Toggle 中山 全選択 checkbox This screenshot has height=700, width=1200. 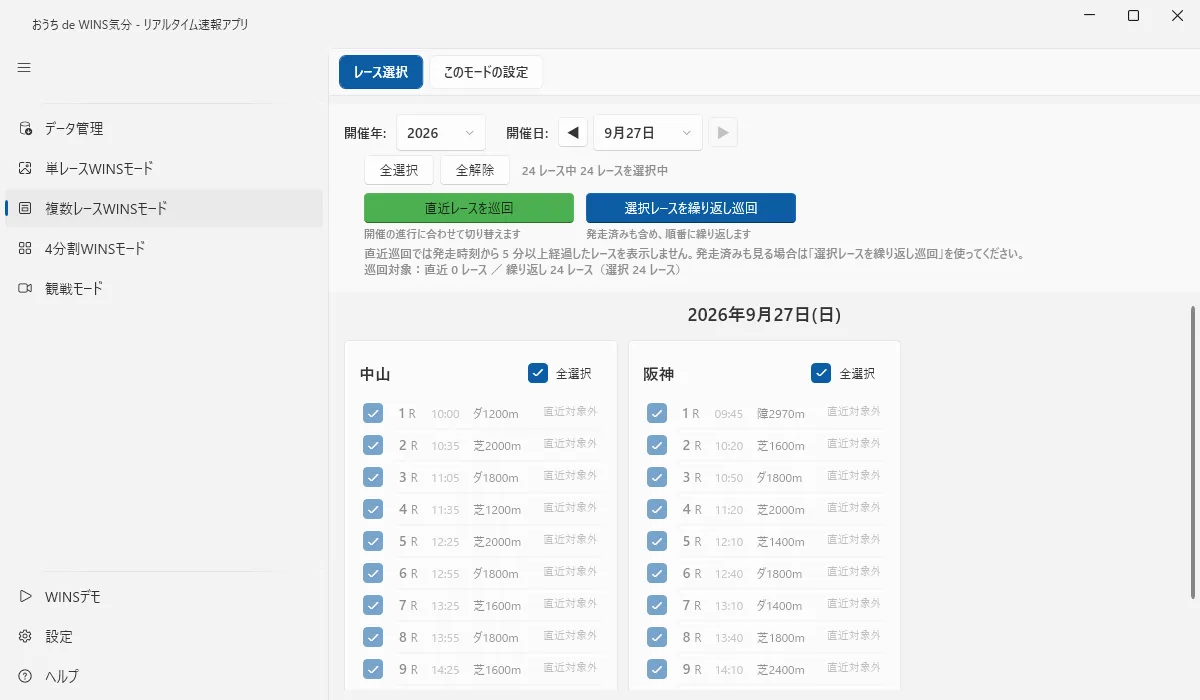coord(538,373)
